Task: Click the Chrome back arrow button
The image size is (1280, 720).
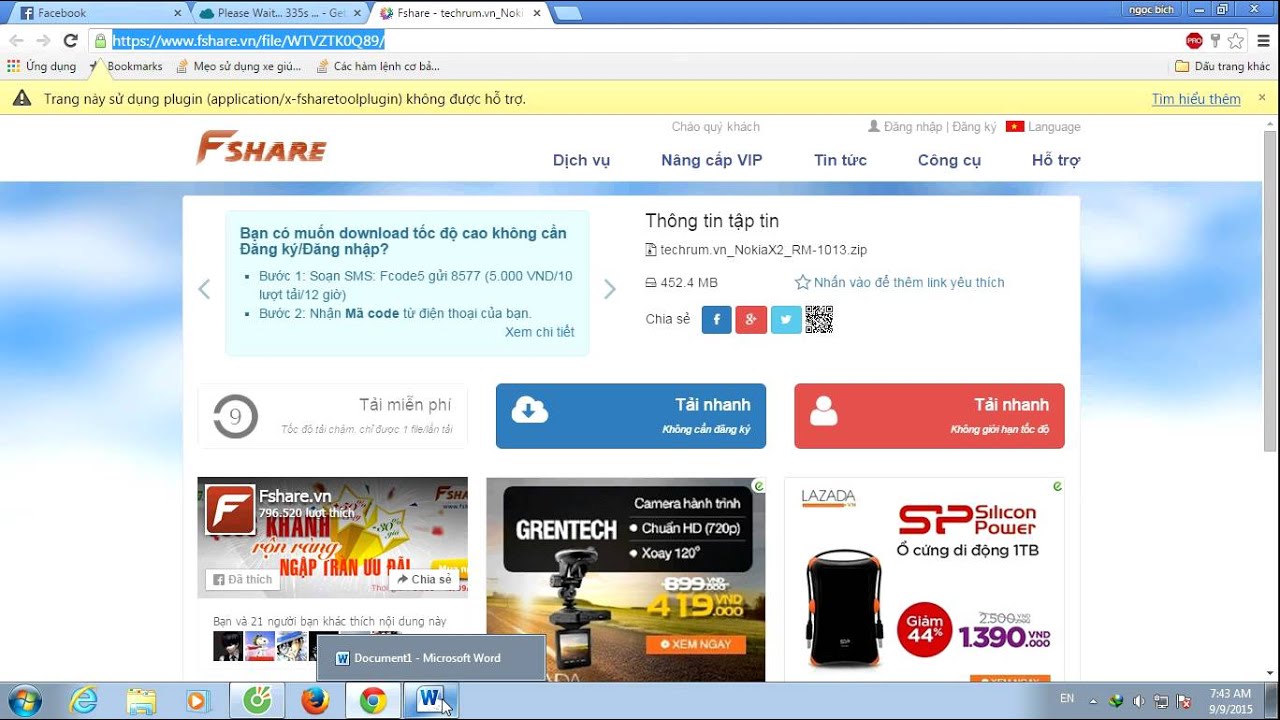Action: 16,41
